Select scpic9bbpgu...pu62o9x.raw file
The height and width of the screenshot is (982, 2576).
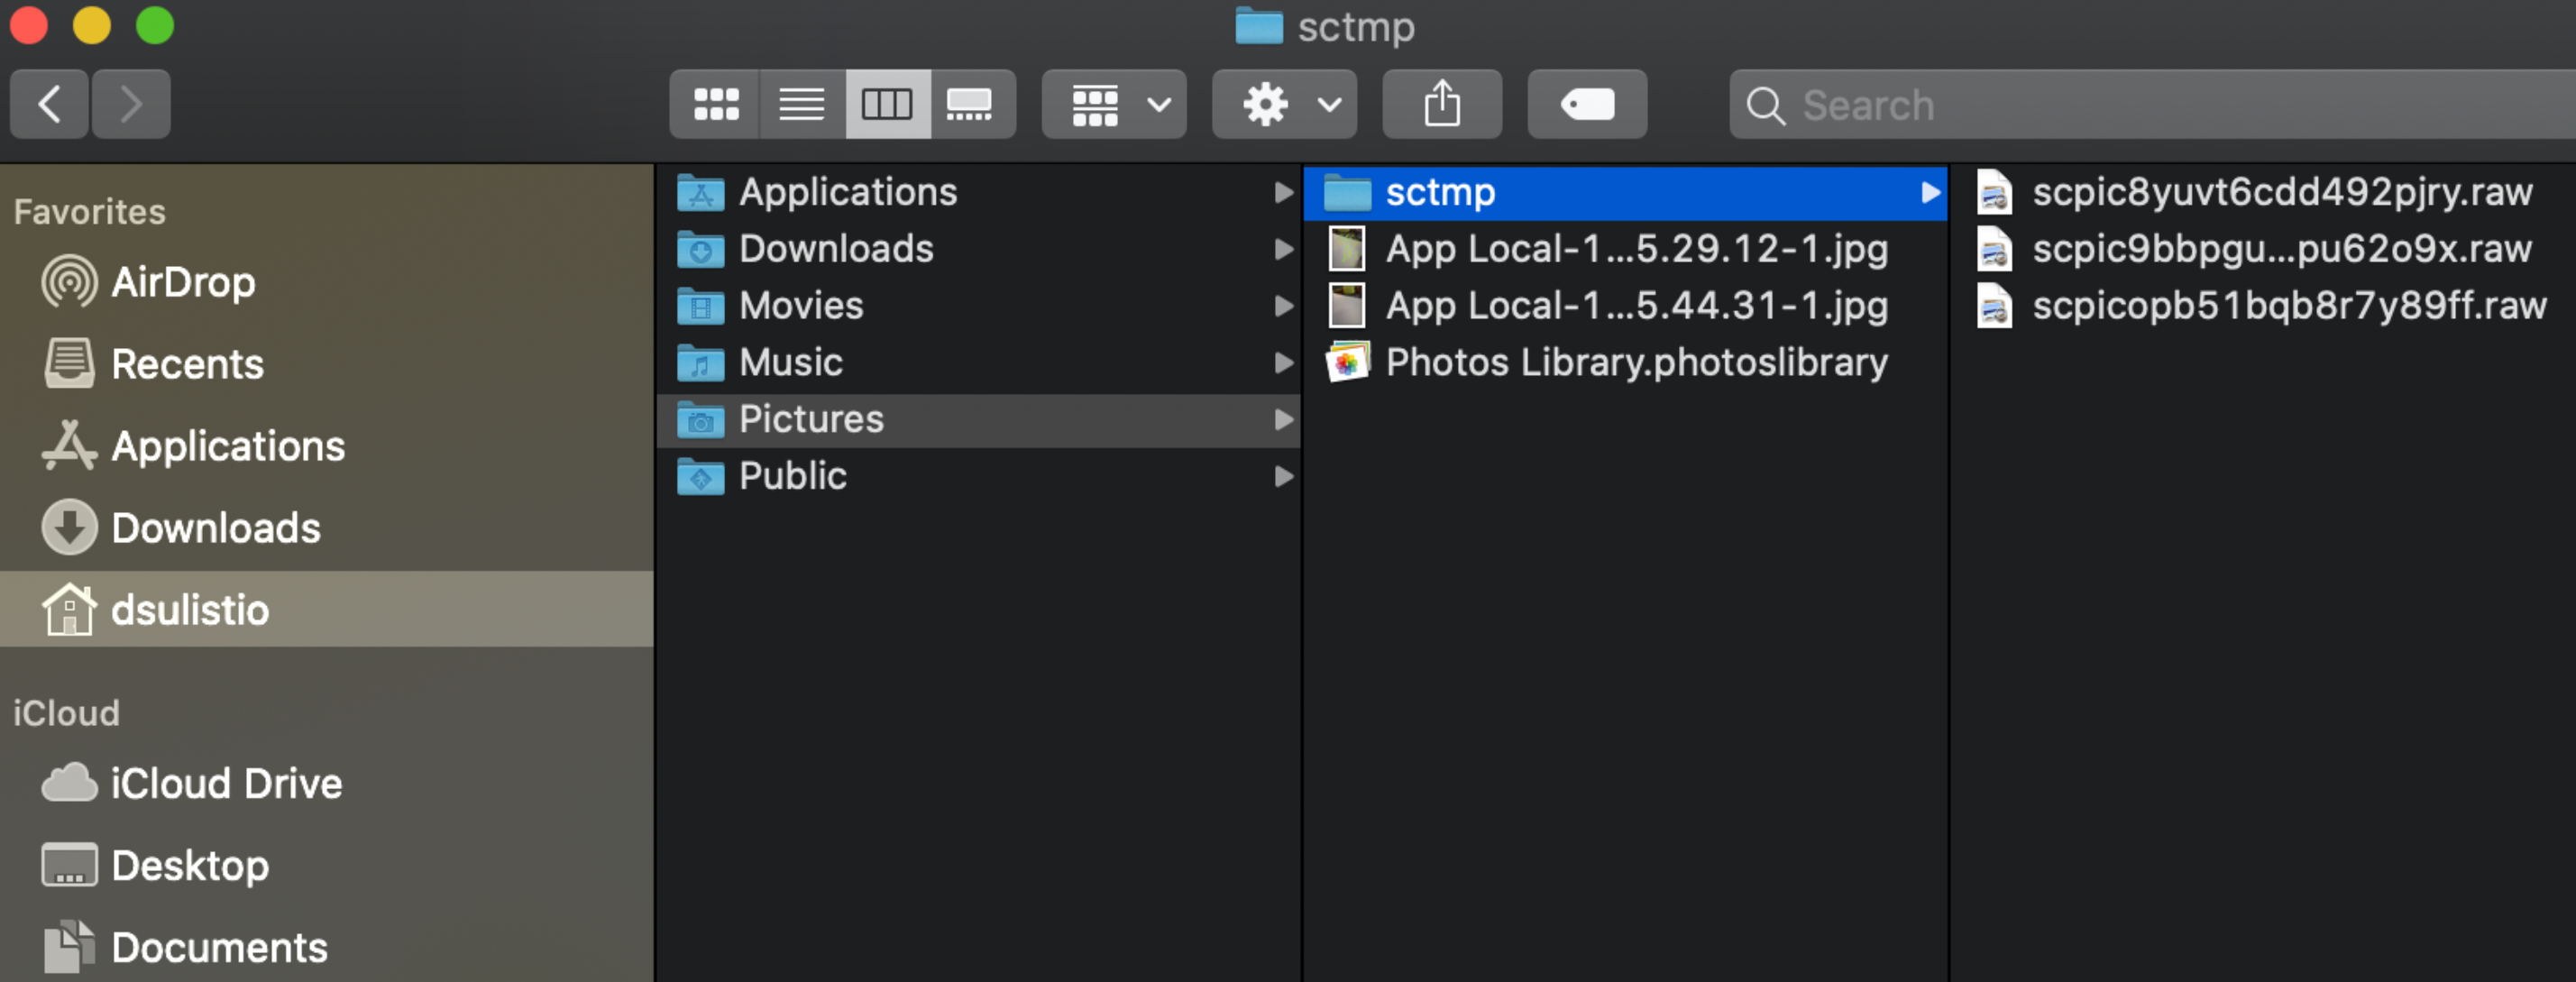point(2262,249)
